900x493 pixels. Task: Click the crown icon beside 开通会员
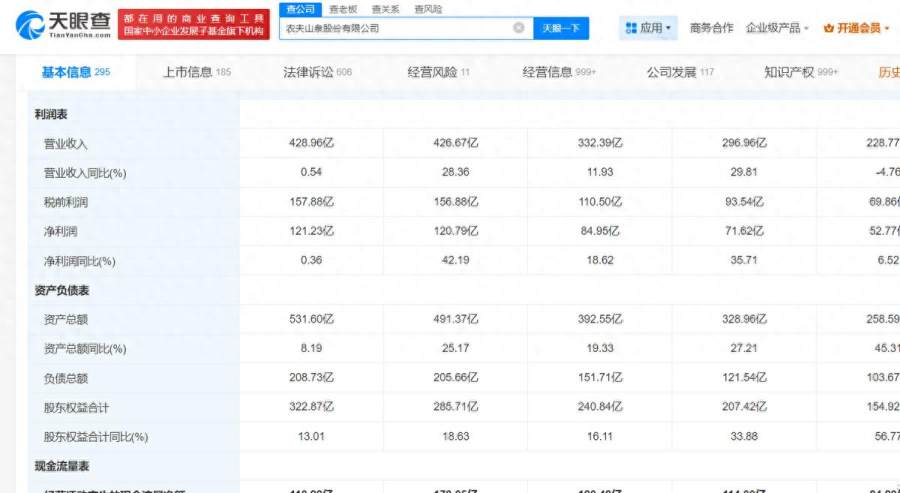pos(829,28)
